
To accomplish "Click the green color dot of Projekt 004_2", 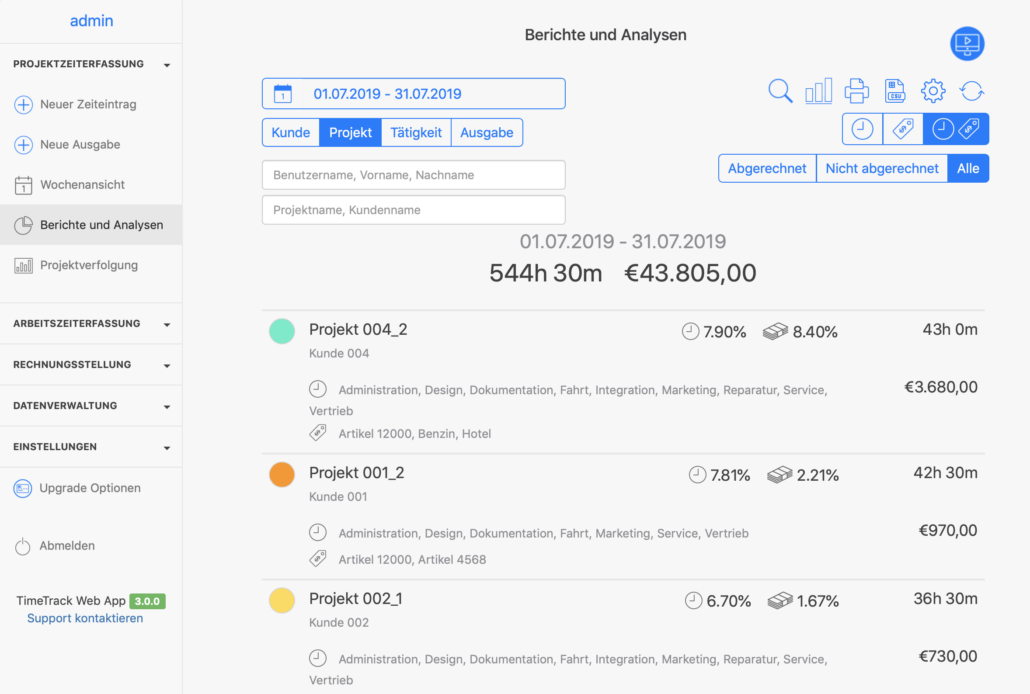I will tap(282, 331).
